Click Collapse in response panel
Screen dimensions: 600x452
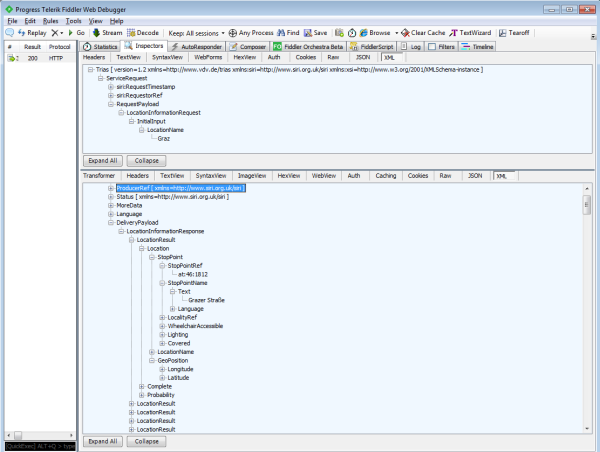click(x=147, y=442)
